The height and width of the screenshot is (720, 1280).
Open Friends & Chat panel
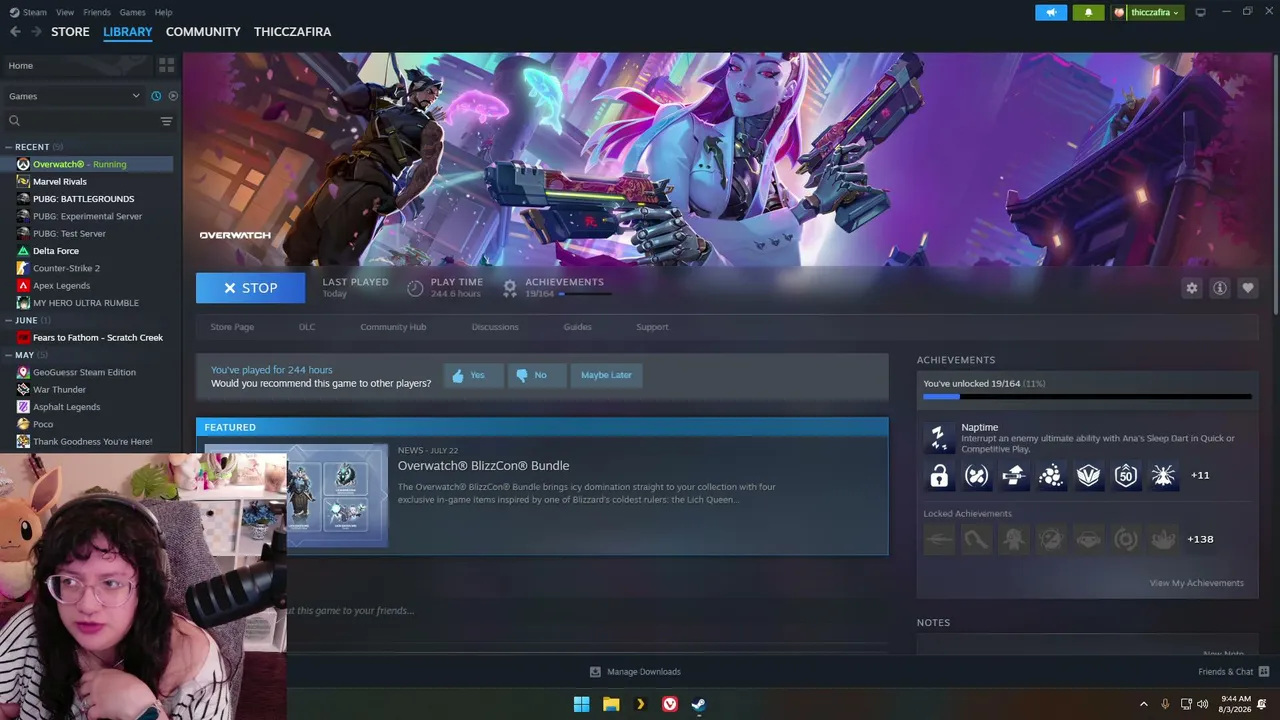(1234, 672)
